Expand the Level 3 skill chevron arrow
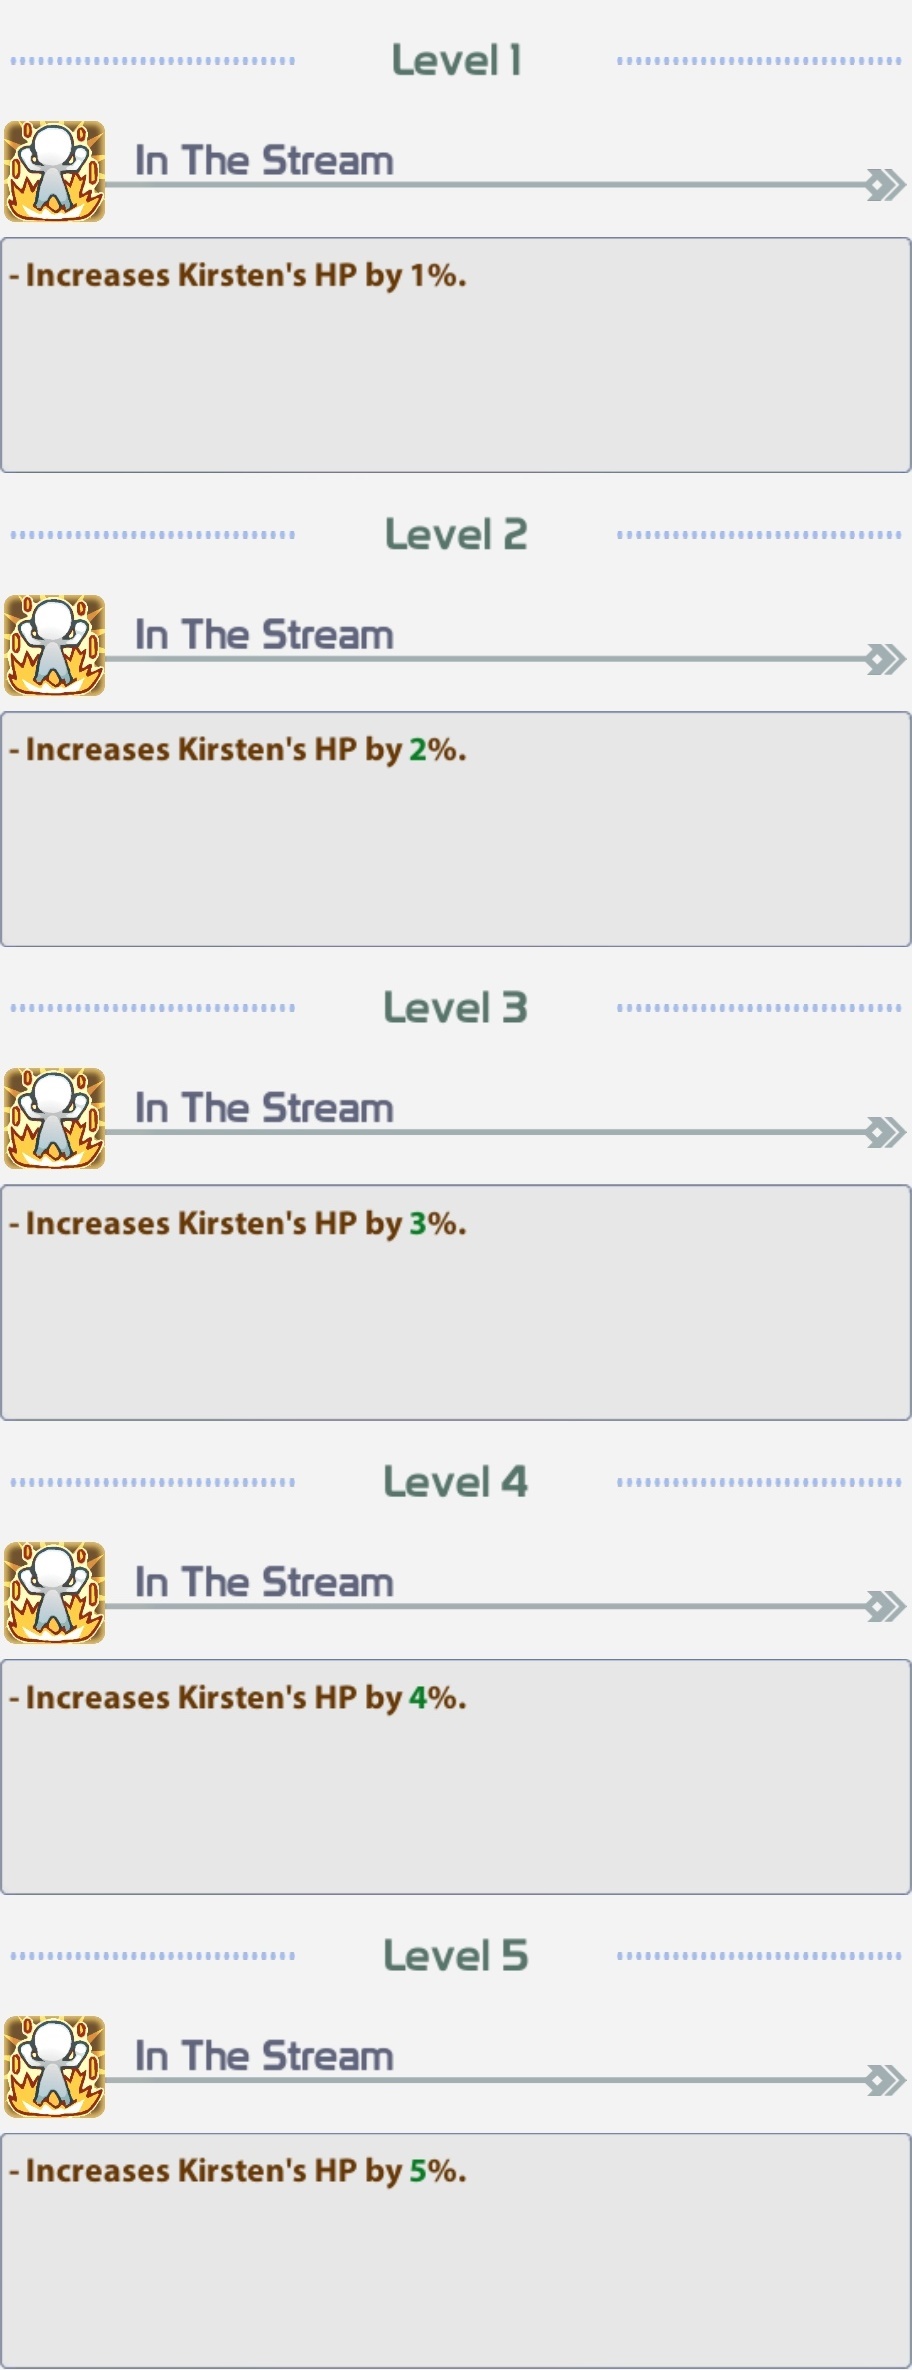 (886, 1132)
